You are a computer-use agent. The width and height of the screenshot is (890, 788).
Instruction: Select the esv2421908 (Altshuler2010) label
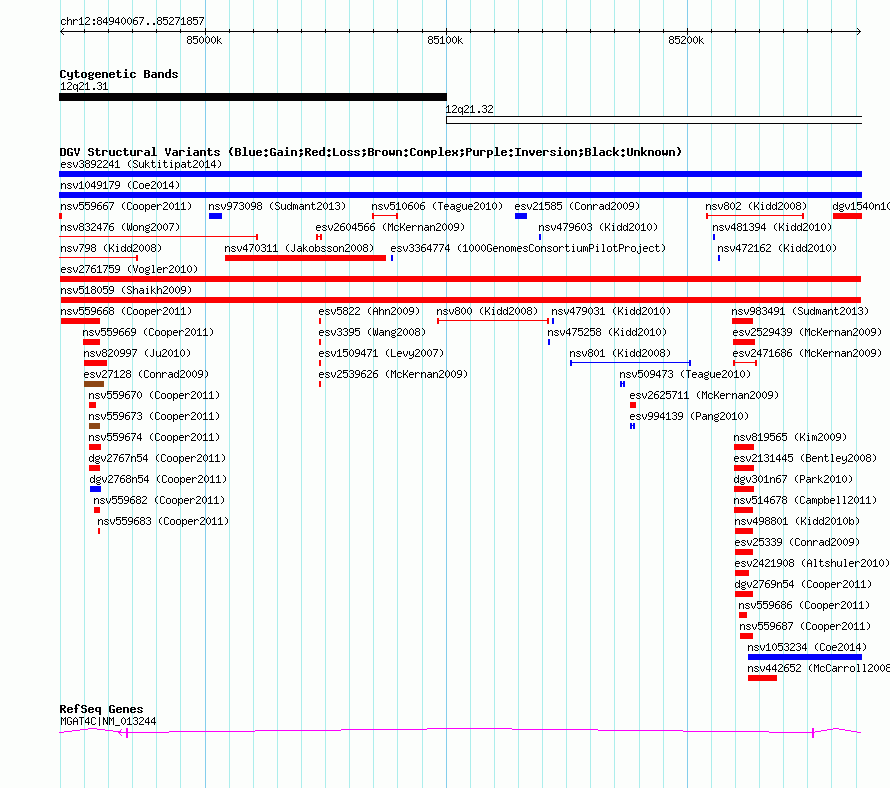click(x=812, y=563)
